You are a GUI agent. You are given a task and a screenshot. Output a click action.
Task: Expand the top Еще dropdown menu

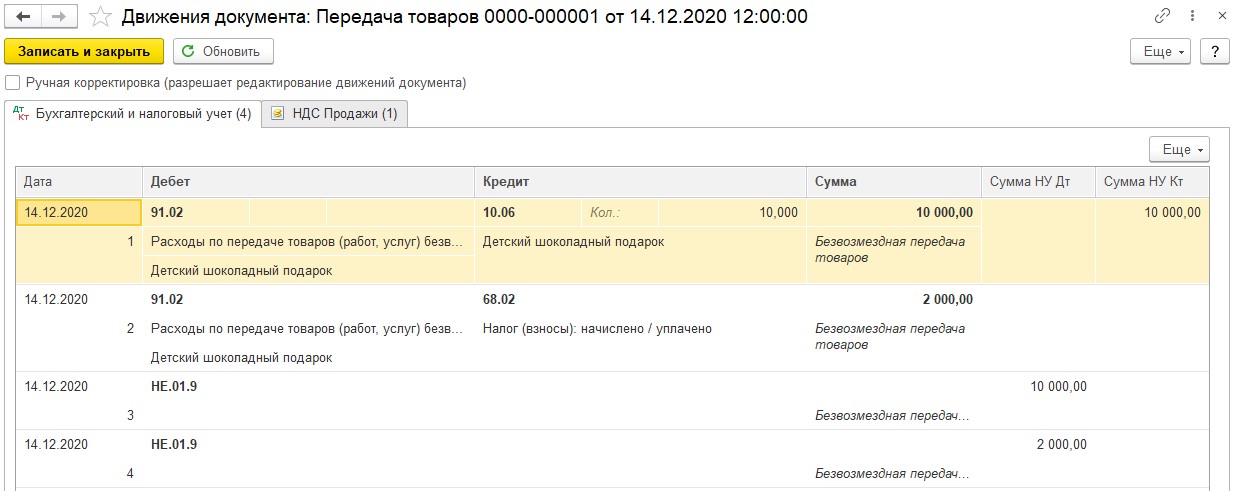tap(1160, 52)
